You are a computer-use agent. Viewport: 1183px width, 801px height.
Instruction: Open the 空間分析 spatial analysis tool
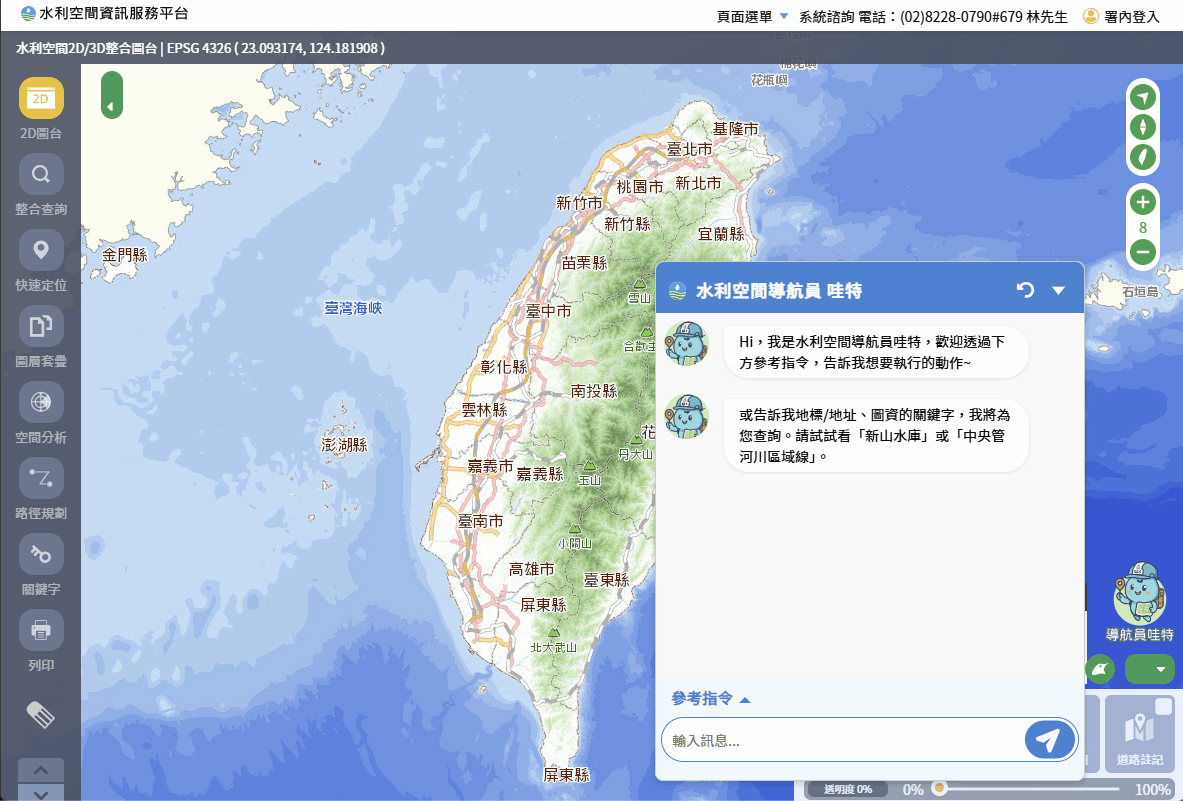pyautogui.click(x=41, y=403)
